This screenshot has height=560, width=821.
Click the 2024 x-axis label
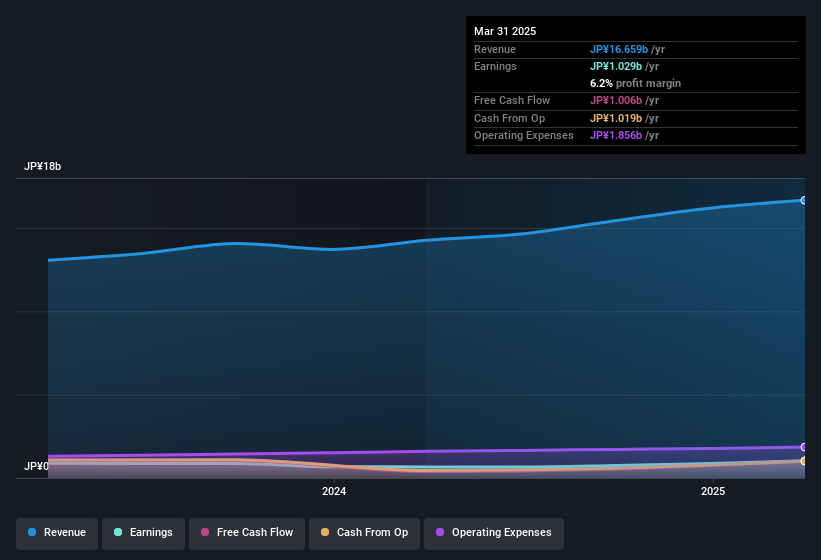pos(334,491)
